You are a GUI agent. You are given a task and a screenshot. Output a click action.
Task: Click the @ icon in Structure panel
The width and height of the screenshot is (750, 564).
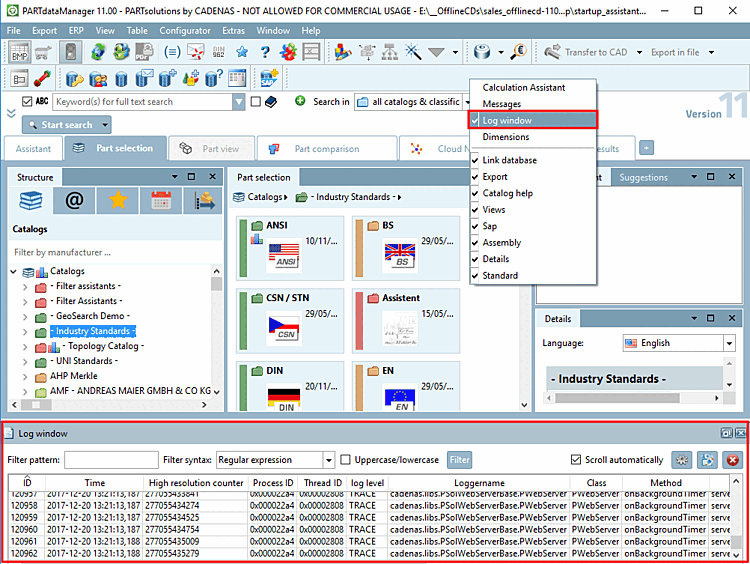pos(74,201)
